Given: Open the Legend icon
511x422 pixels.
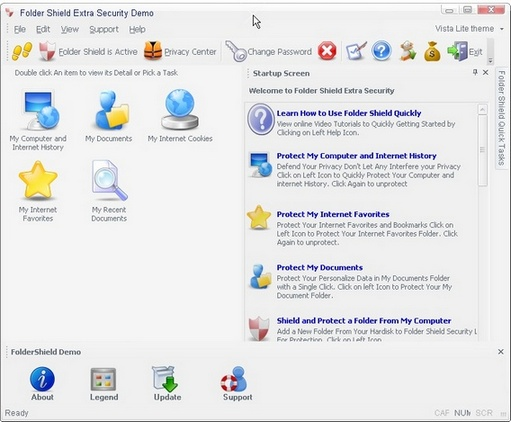Looking at the screenshot, I should pos(103,379).
